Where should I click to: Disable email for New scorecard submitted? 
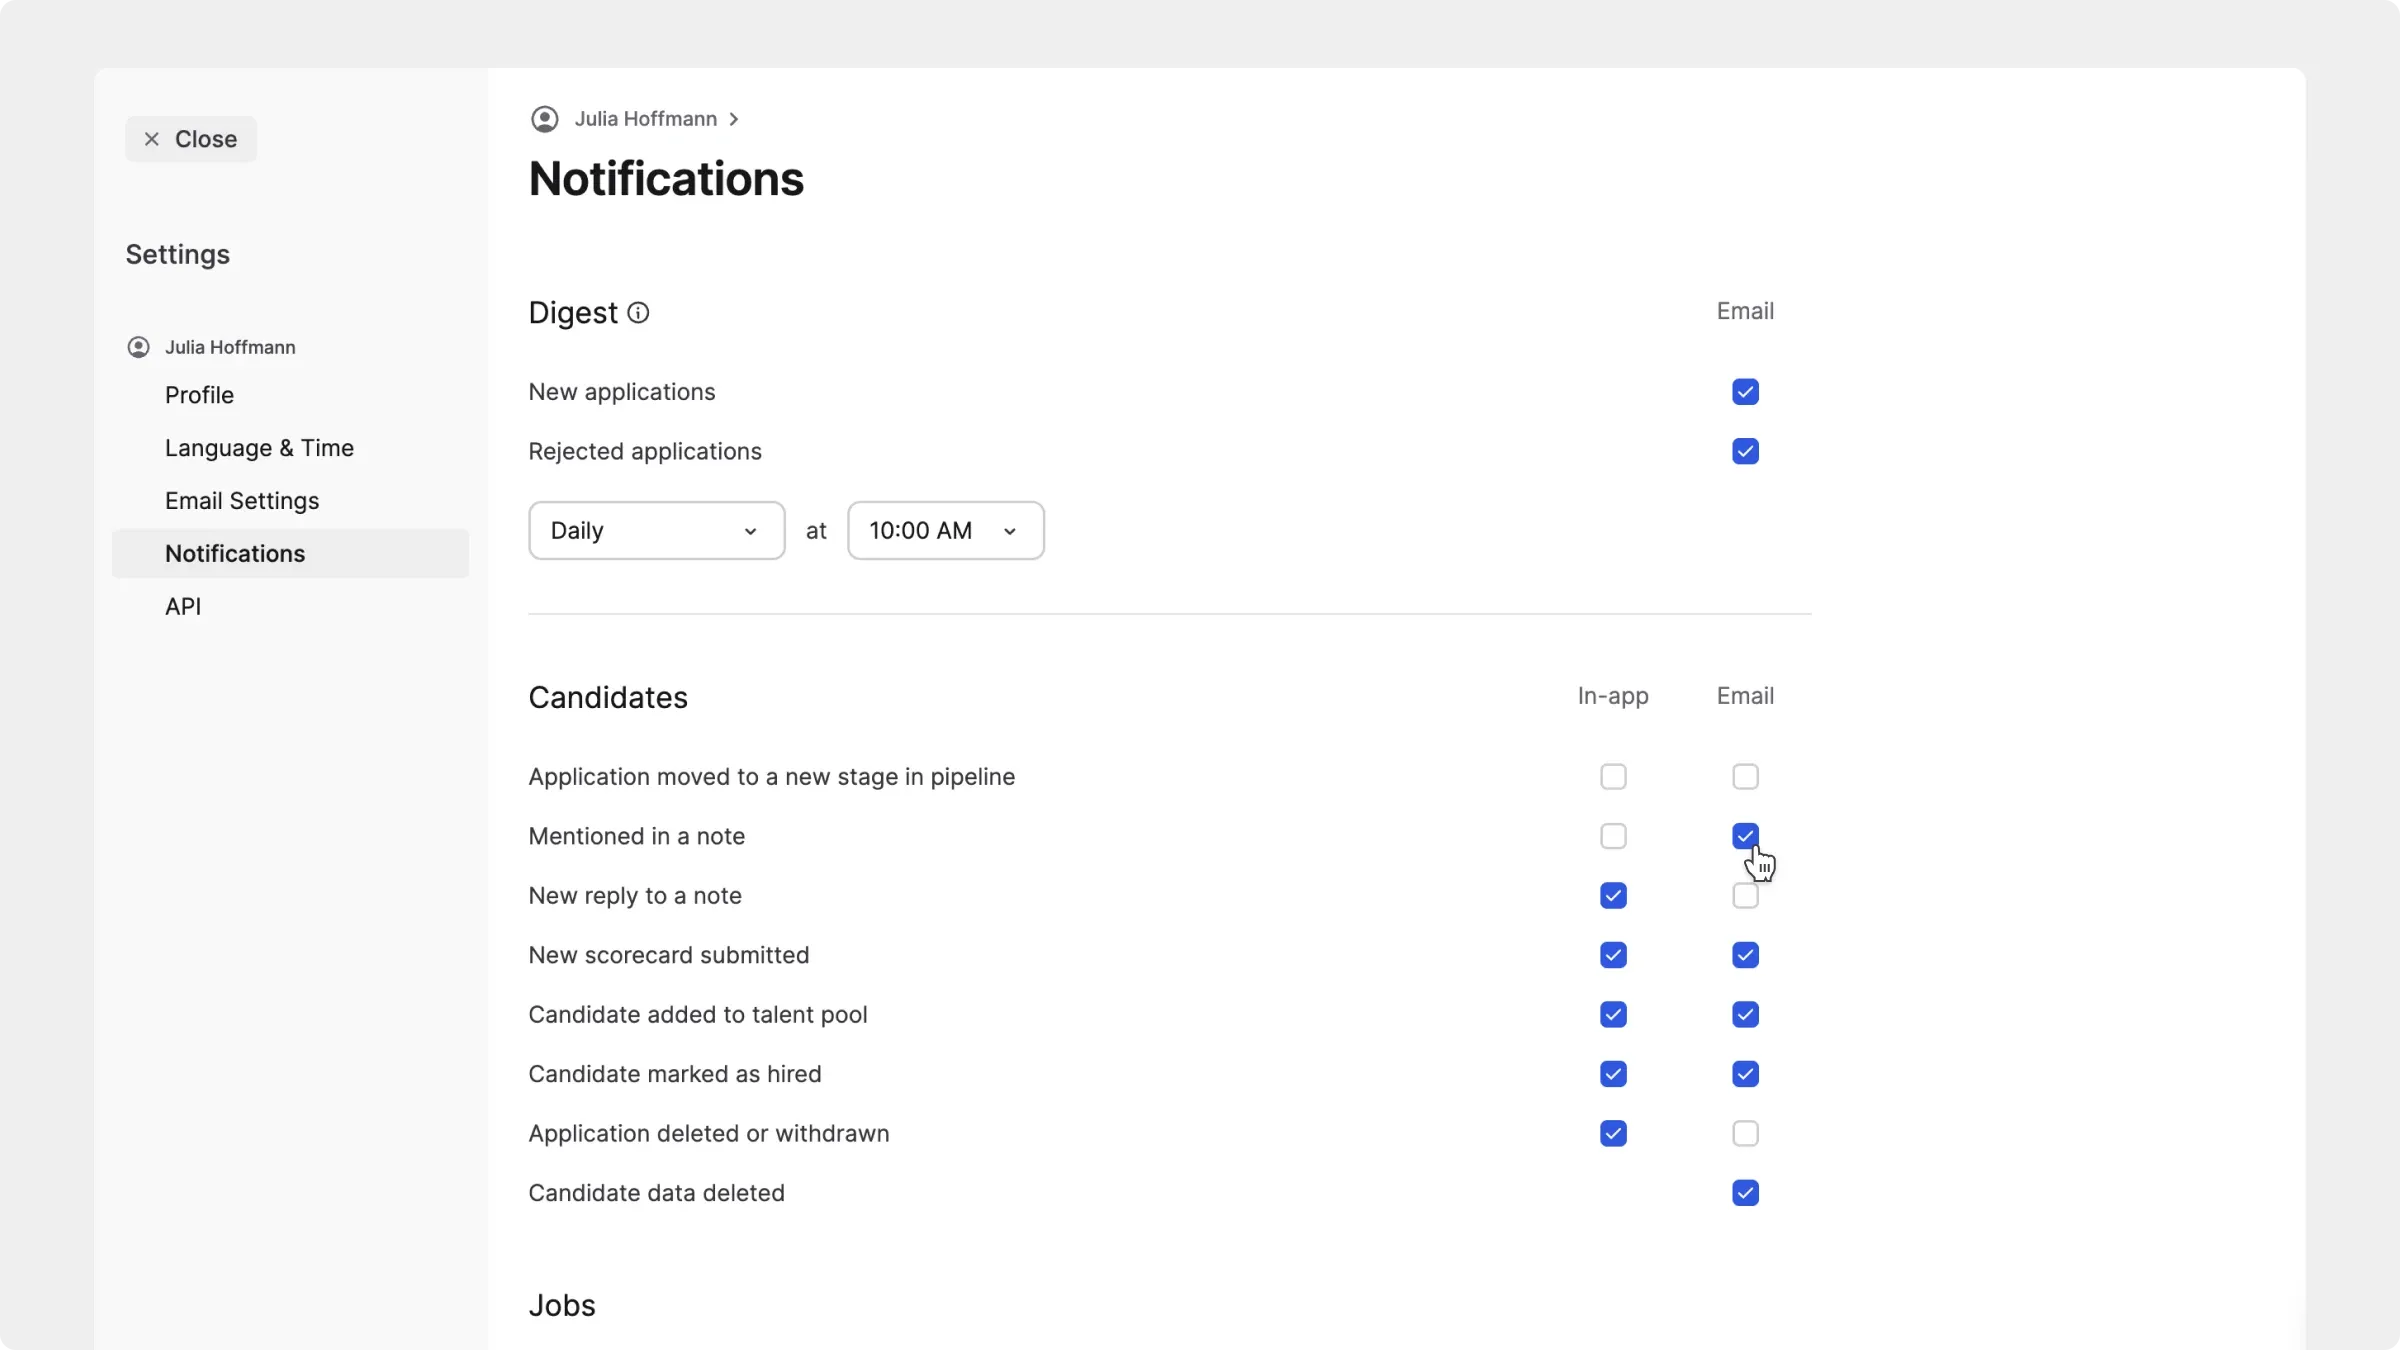tap(1745, 955)
